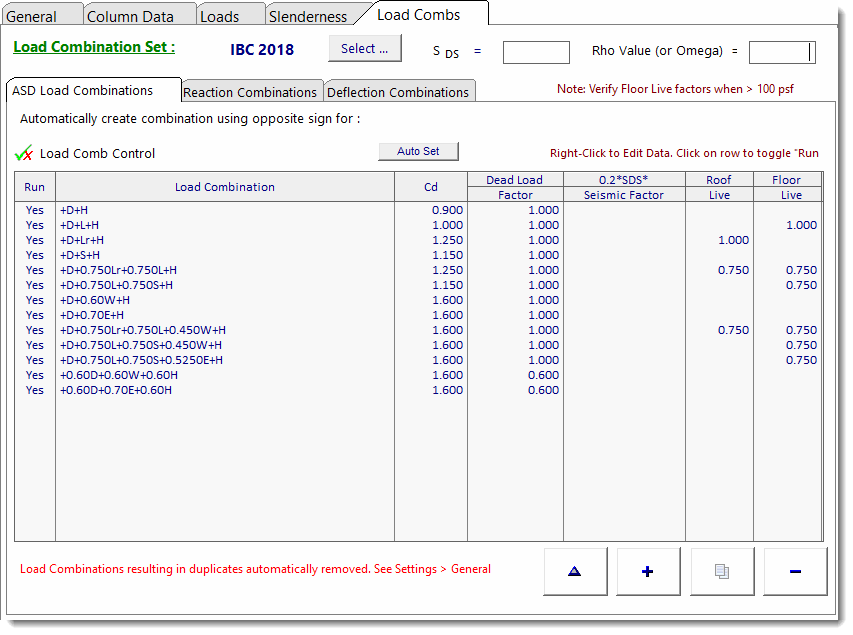This screenshot has width=853, height=635.
Task: Toggle Run for +D+0.750Lr+0.750L+H row
Action: pyautogui.click(x=35, y=270)
